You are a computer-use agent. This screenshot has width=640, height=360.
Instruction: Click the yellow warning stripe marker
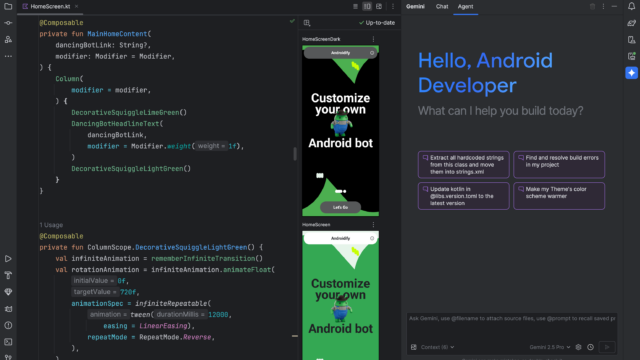pos(295,336)
